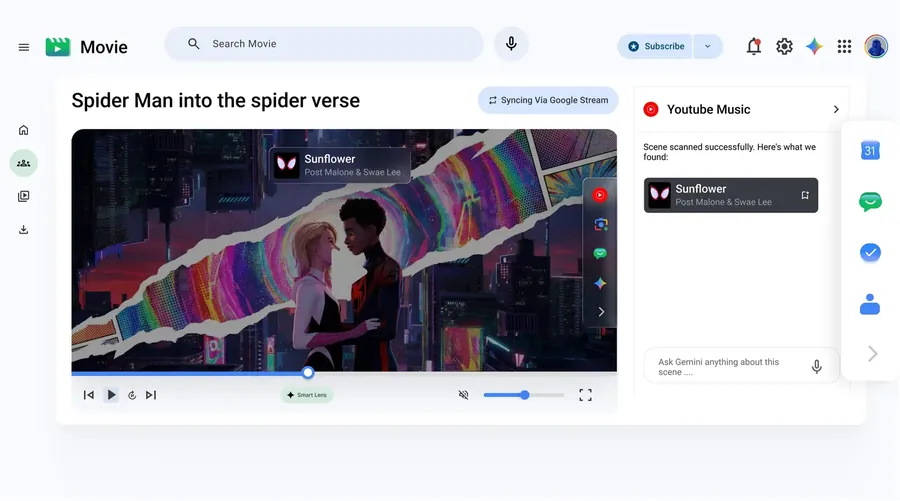
Task: Click the volume slider handle
Action: tap(525, 395)
